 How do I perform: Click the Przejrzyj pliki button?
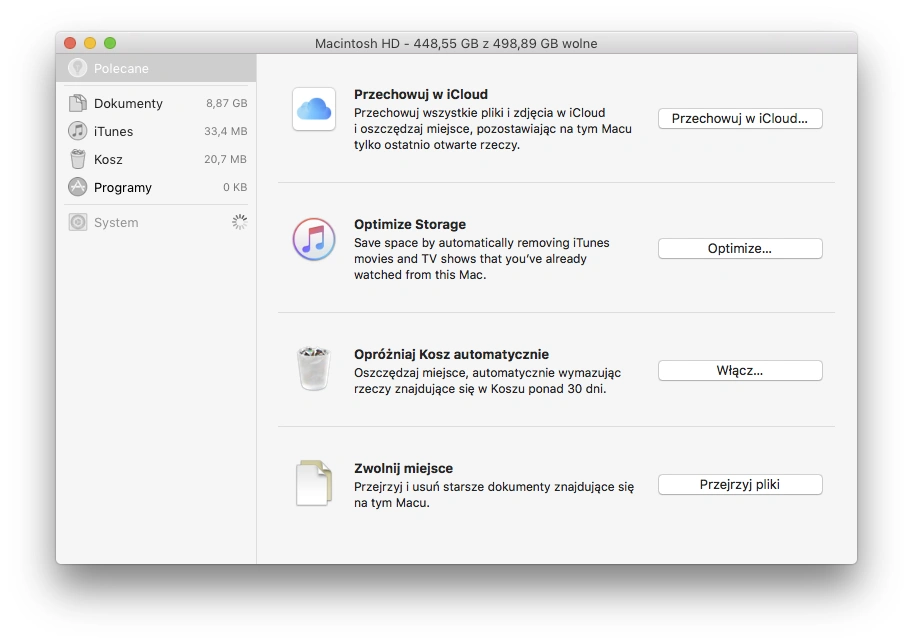(740, 484)
